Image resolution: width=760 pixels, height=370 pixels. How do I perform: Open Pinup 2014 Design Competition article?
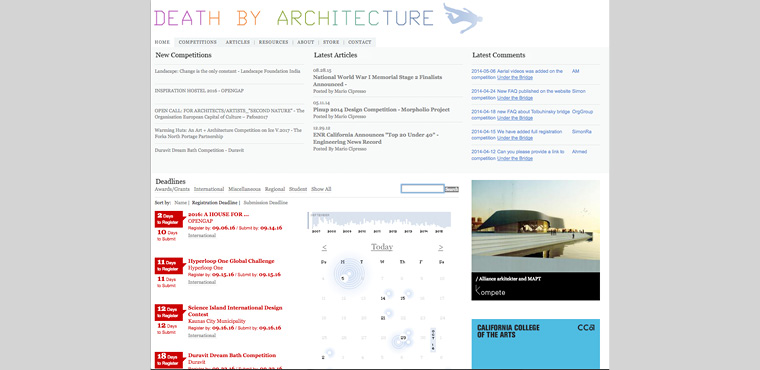click(x=381, y=110)
